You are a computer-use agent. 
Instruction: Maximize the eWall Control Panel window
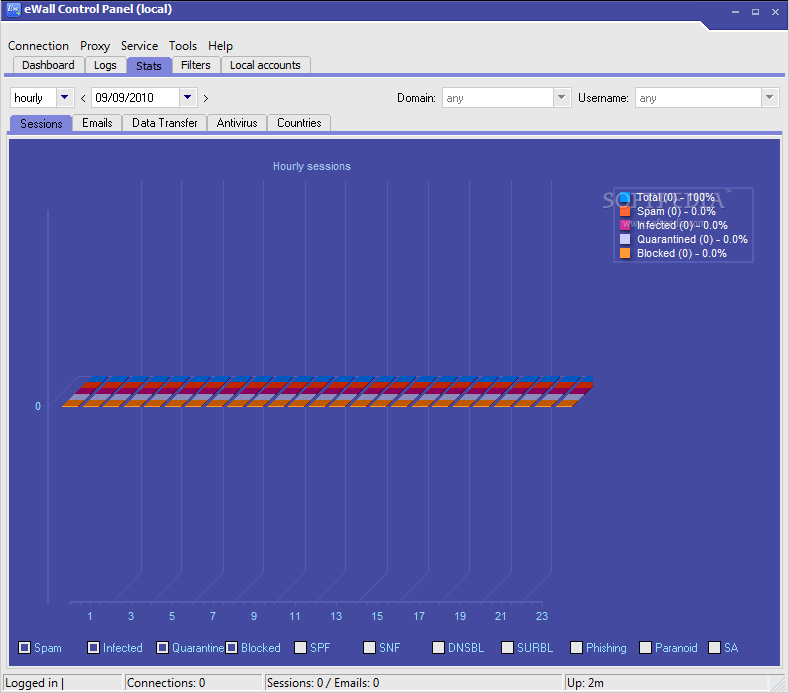[755, 12]
